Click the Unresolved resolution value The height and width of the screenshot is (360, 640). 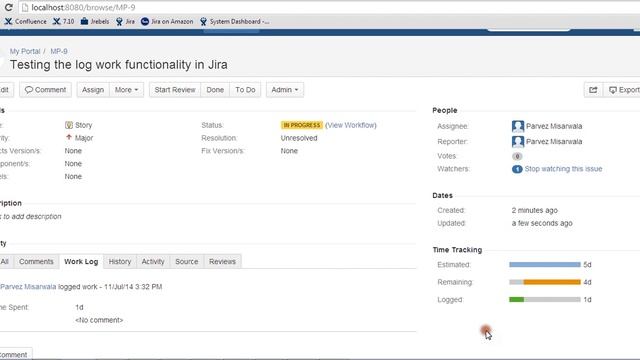tap(299, 138)
